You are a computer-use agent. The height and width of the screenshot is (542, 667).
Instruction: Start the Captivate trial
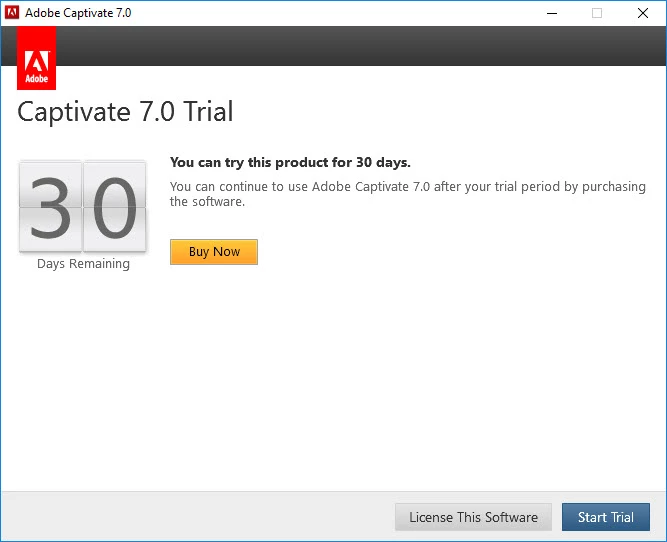point(606,517)
